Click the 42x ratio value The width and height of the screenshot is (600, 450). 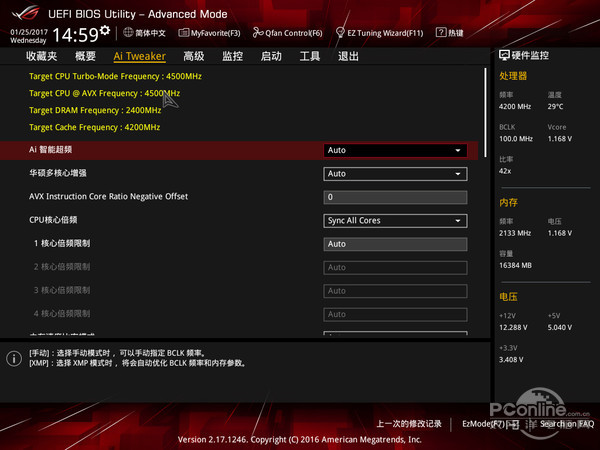coord(505,171)
